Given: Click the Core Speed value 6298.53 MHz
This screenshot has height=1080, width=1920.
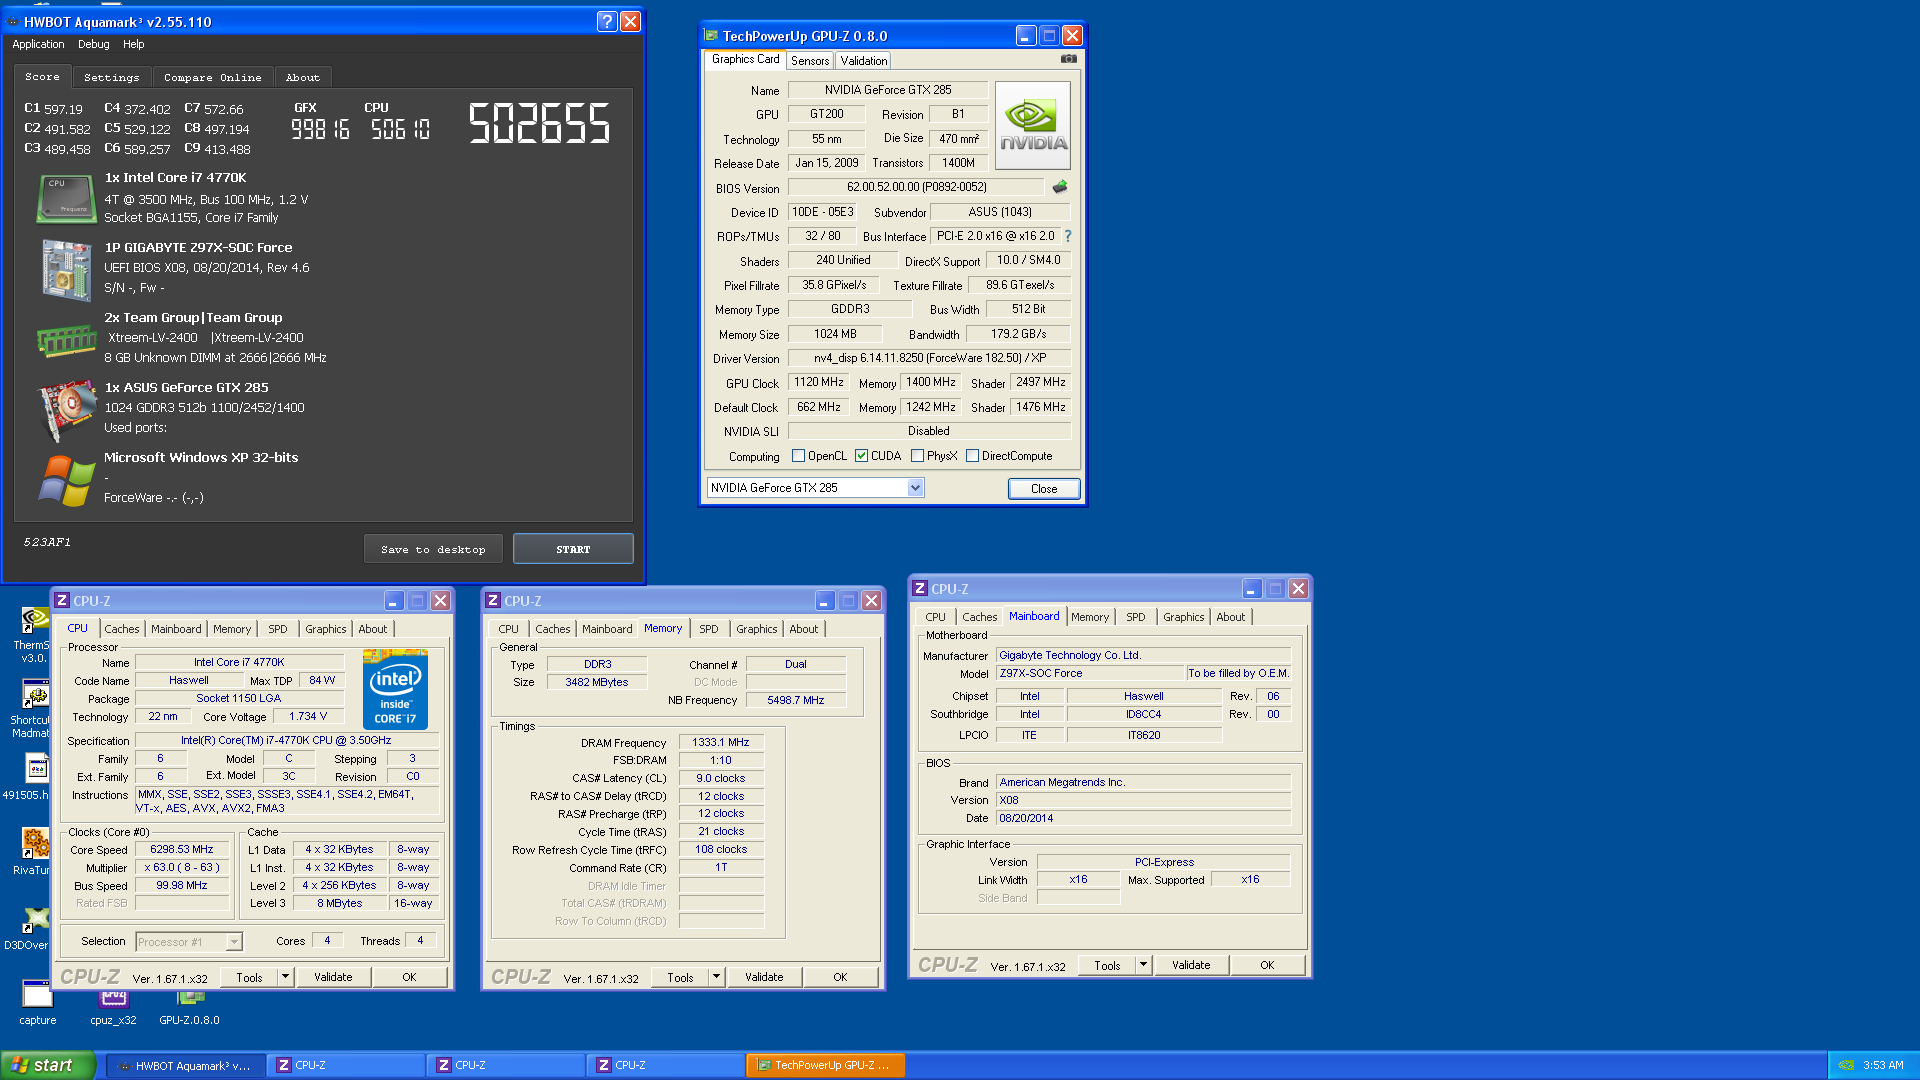Looking at the screenshot, I should click(182, 850).
